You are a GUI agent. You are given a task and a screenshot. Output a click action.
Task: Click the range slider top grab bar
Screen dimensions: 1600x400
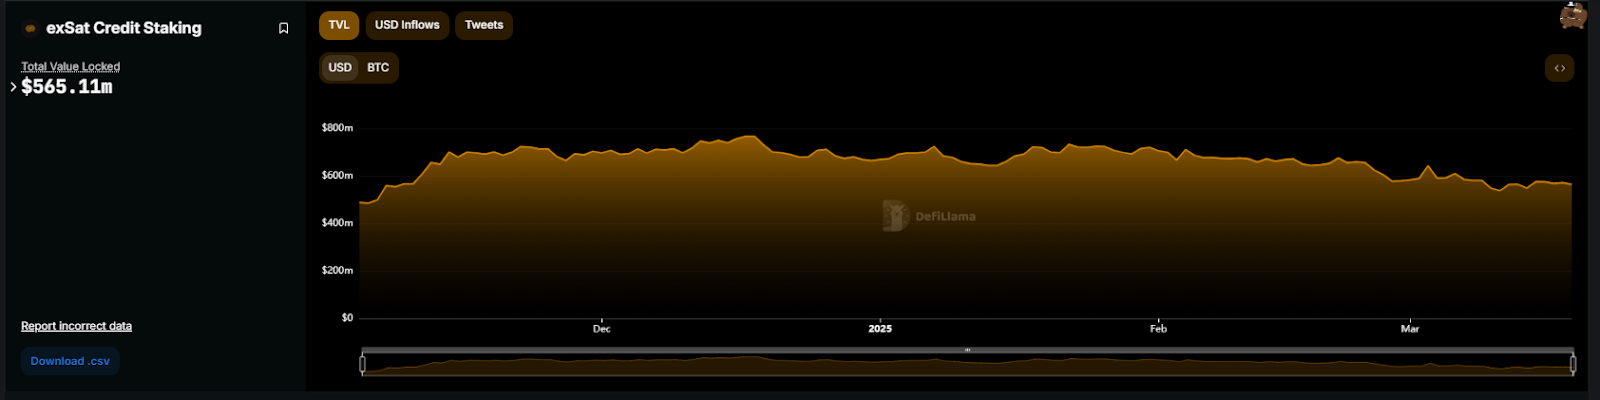(967, 350)
